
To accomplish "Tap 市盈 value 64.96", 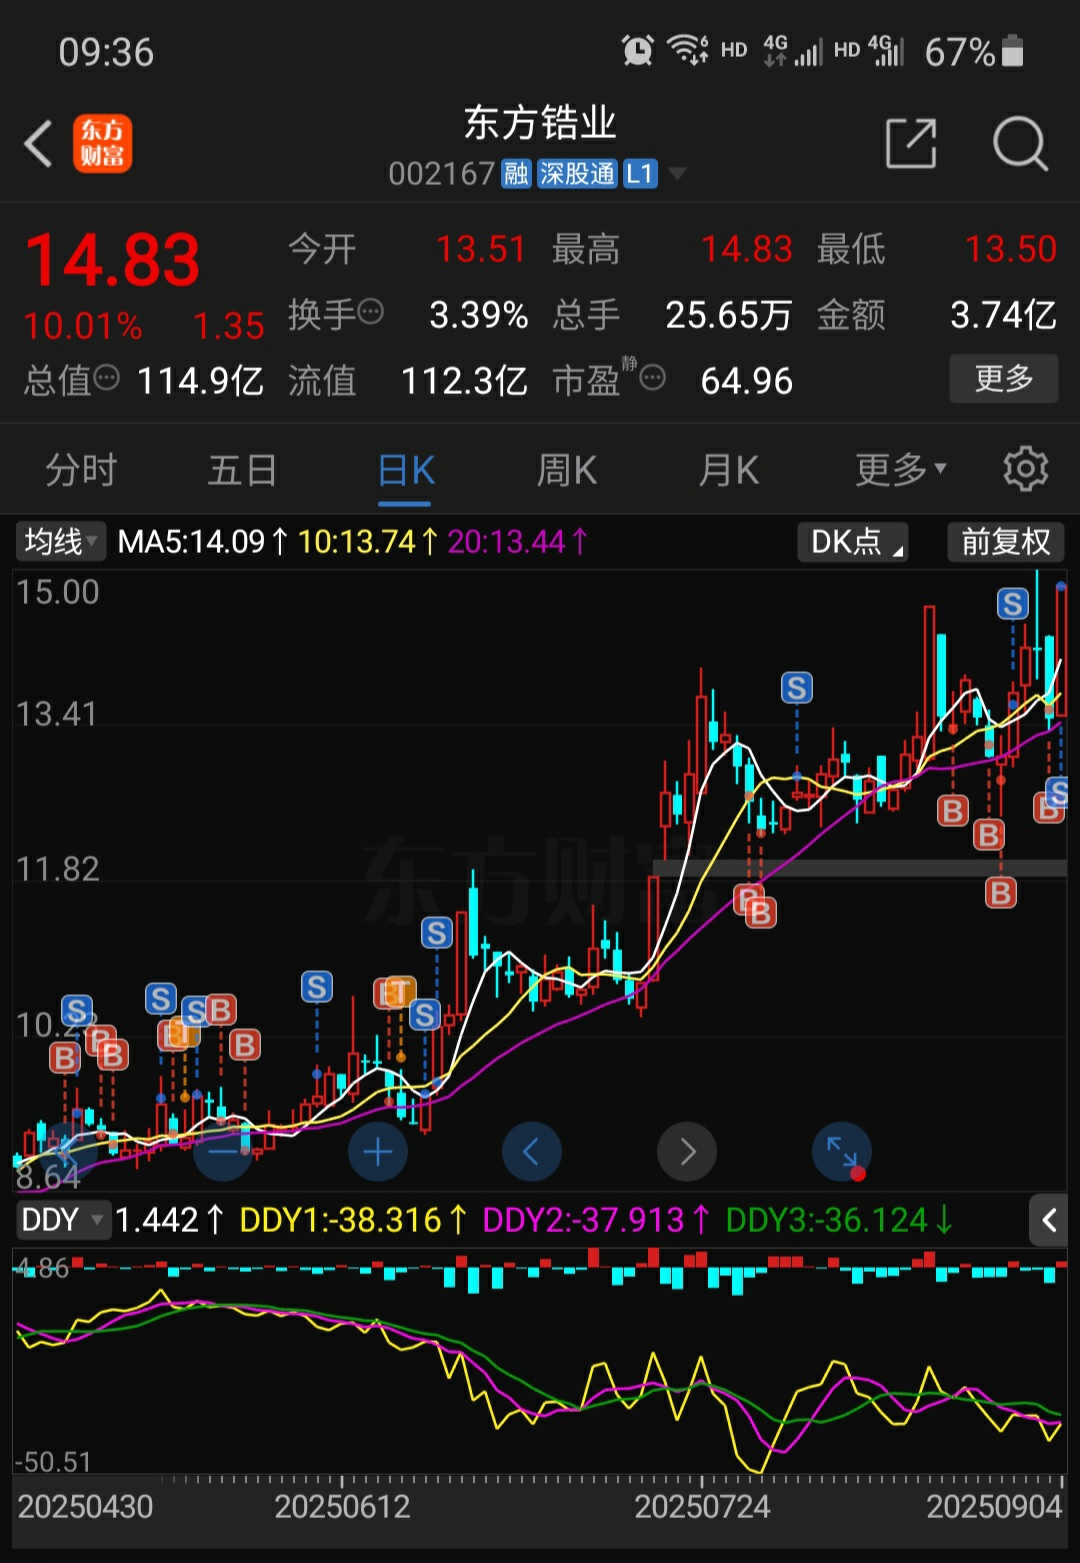I will 747,380.
